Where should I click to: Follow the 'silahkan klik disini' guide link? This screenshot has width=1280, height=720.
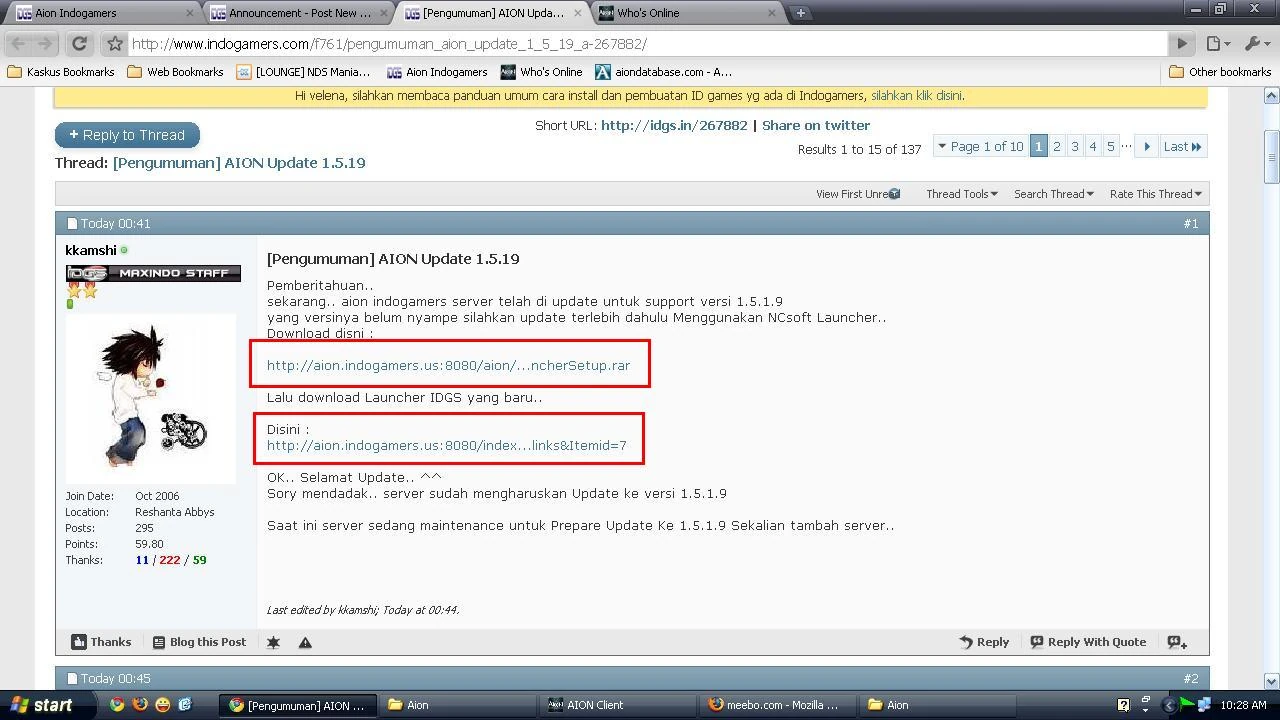[x=916, y=96]
